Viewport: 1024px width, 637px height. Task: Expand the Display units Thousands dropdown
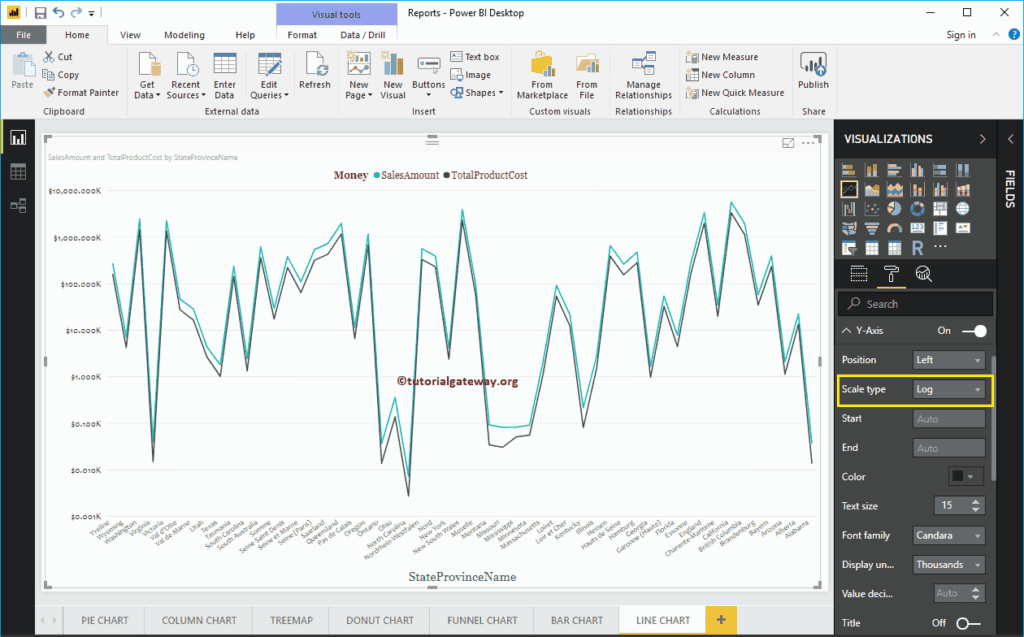point(950,565)
